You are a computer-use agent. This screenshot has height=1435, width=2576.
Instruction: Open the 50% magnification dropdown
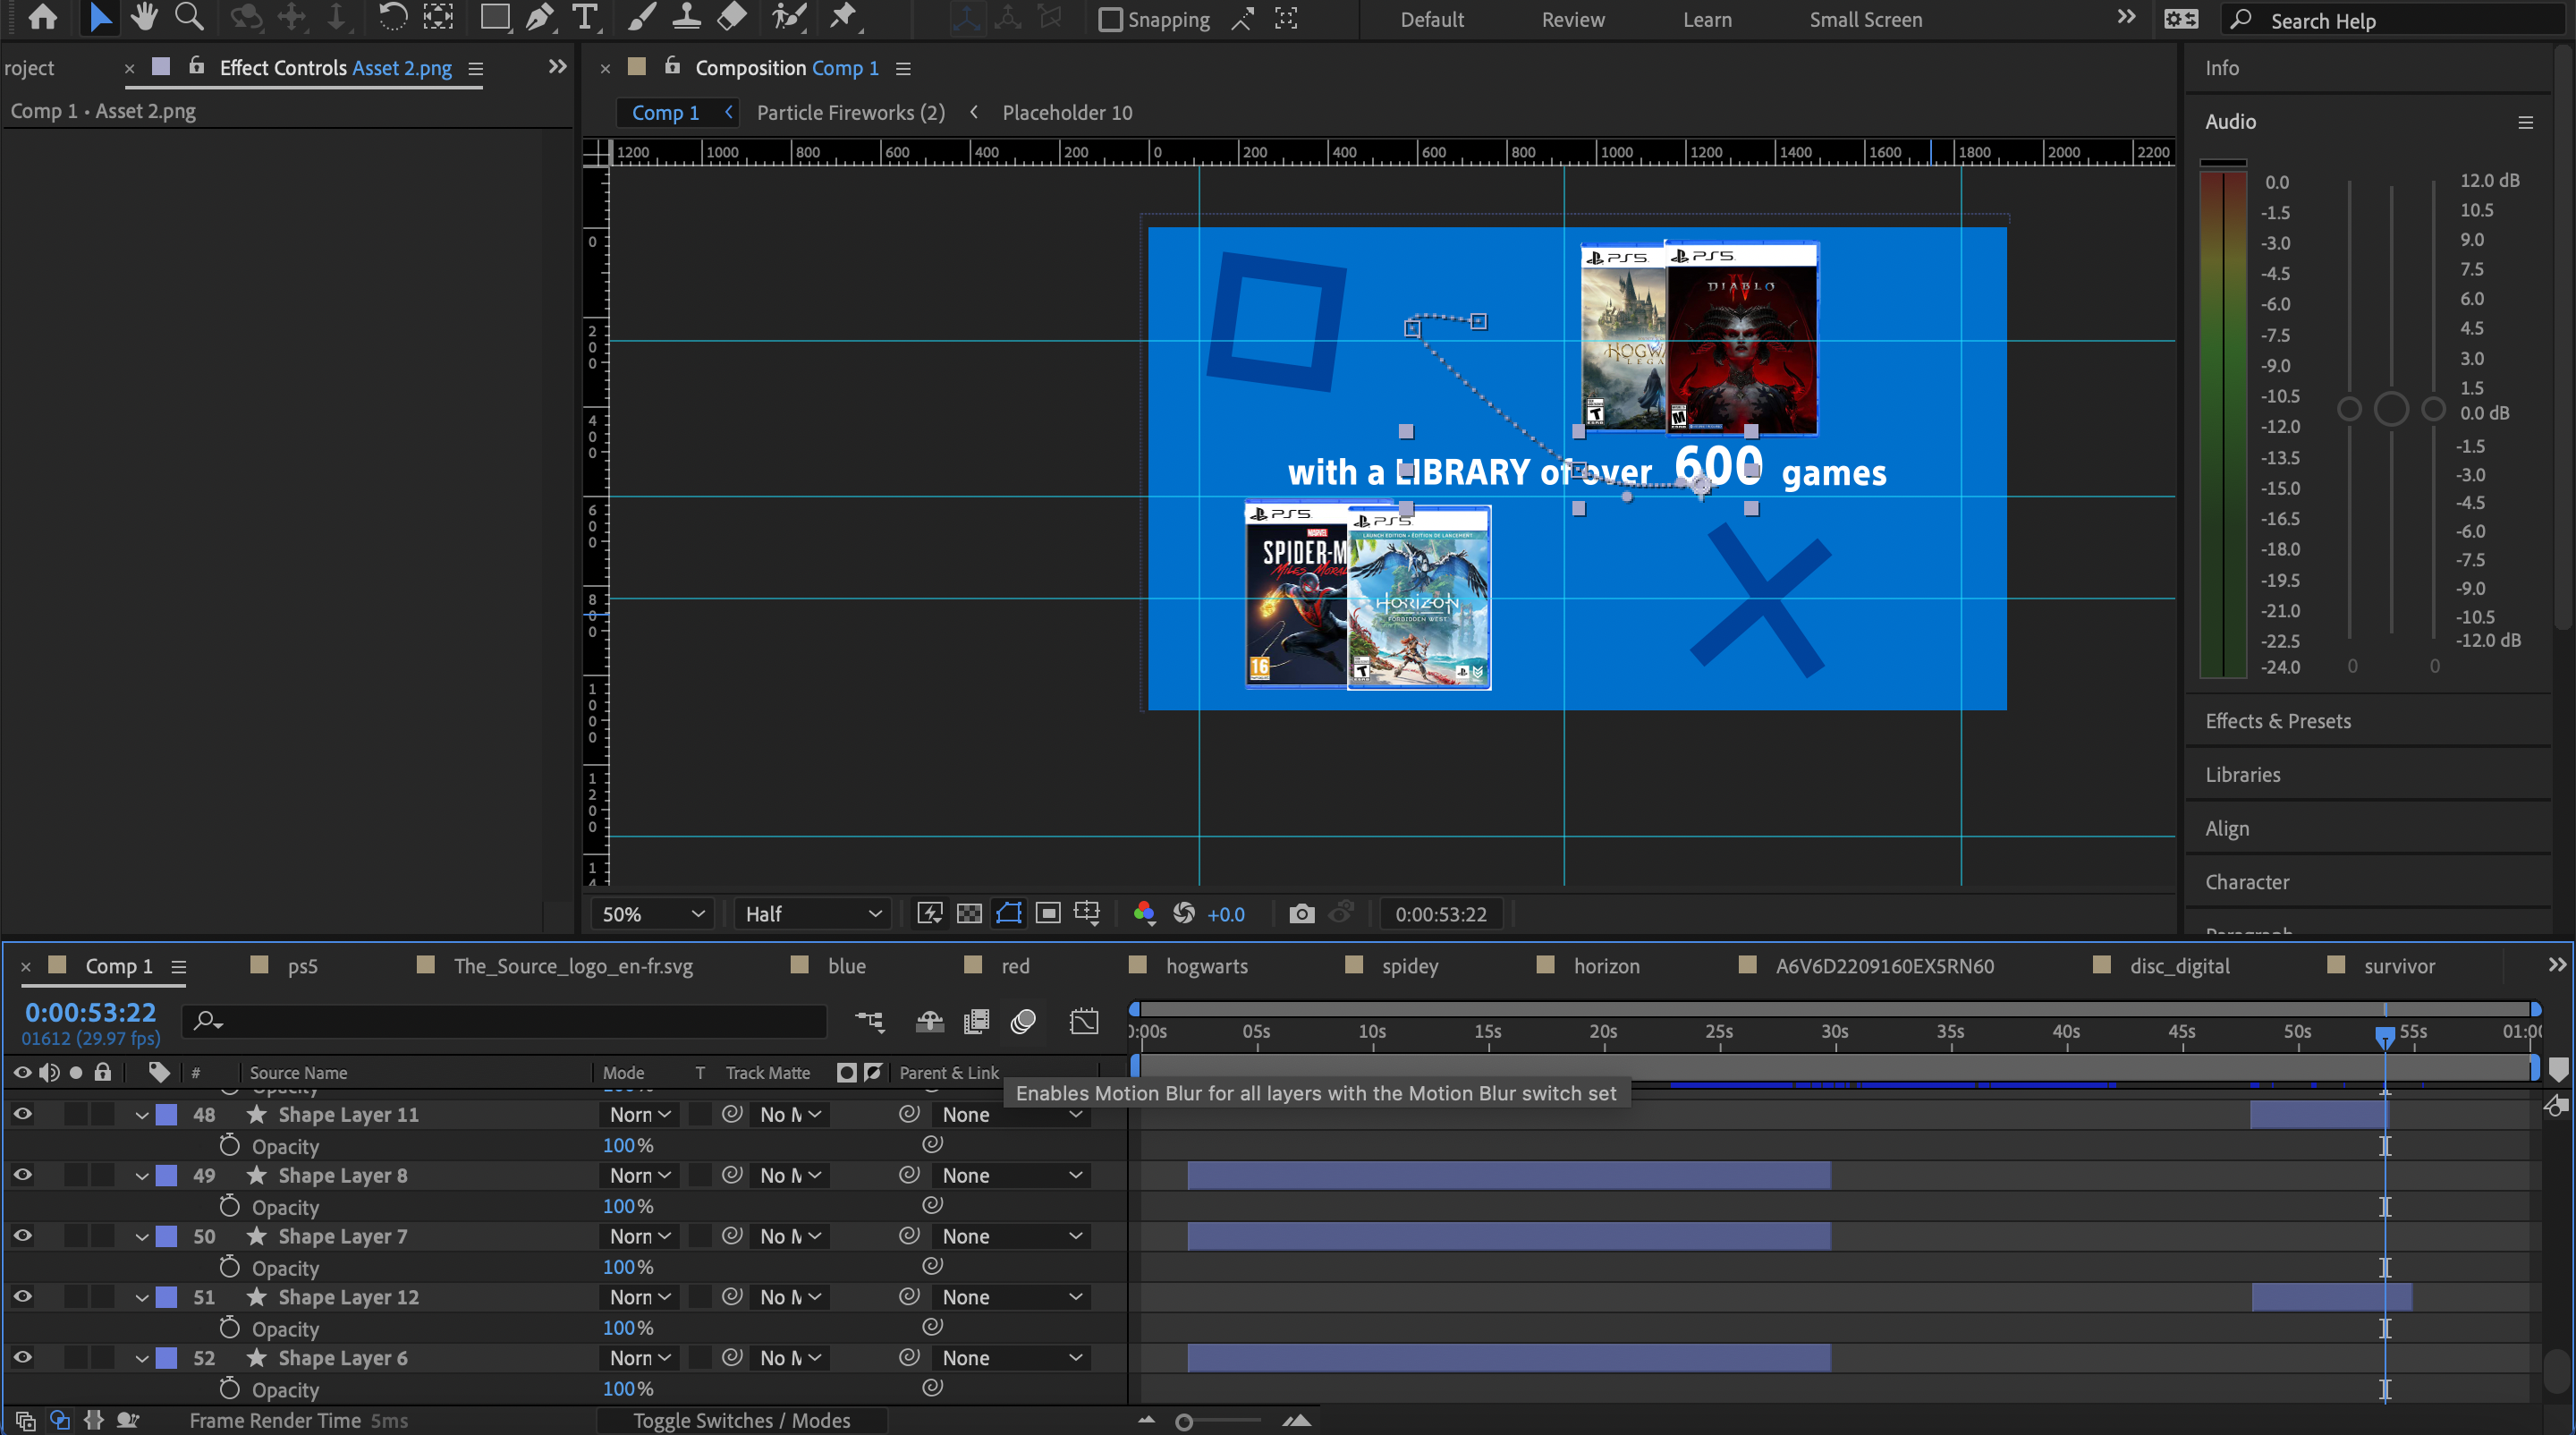(x=653, y=914)
